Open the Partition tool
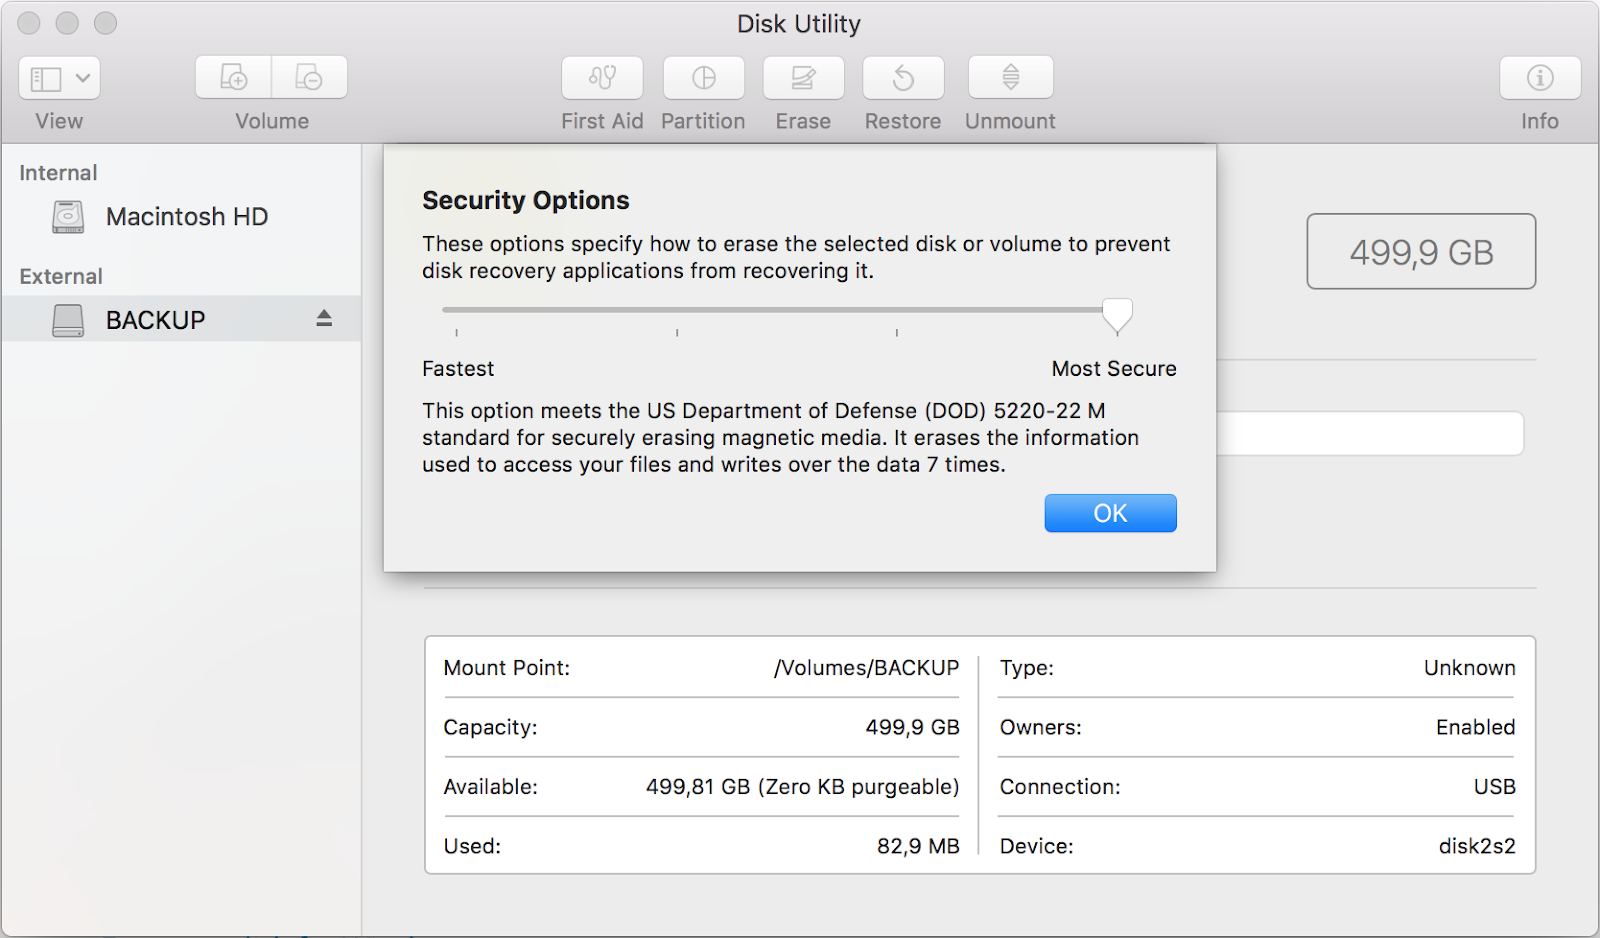 pos(703,77)
